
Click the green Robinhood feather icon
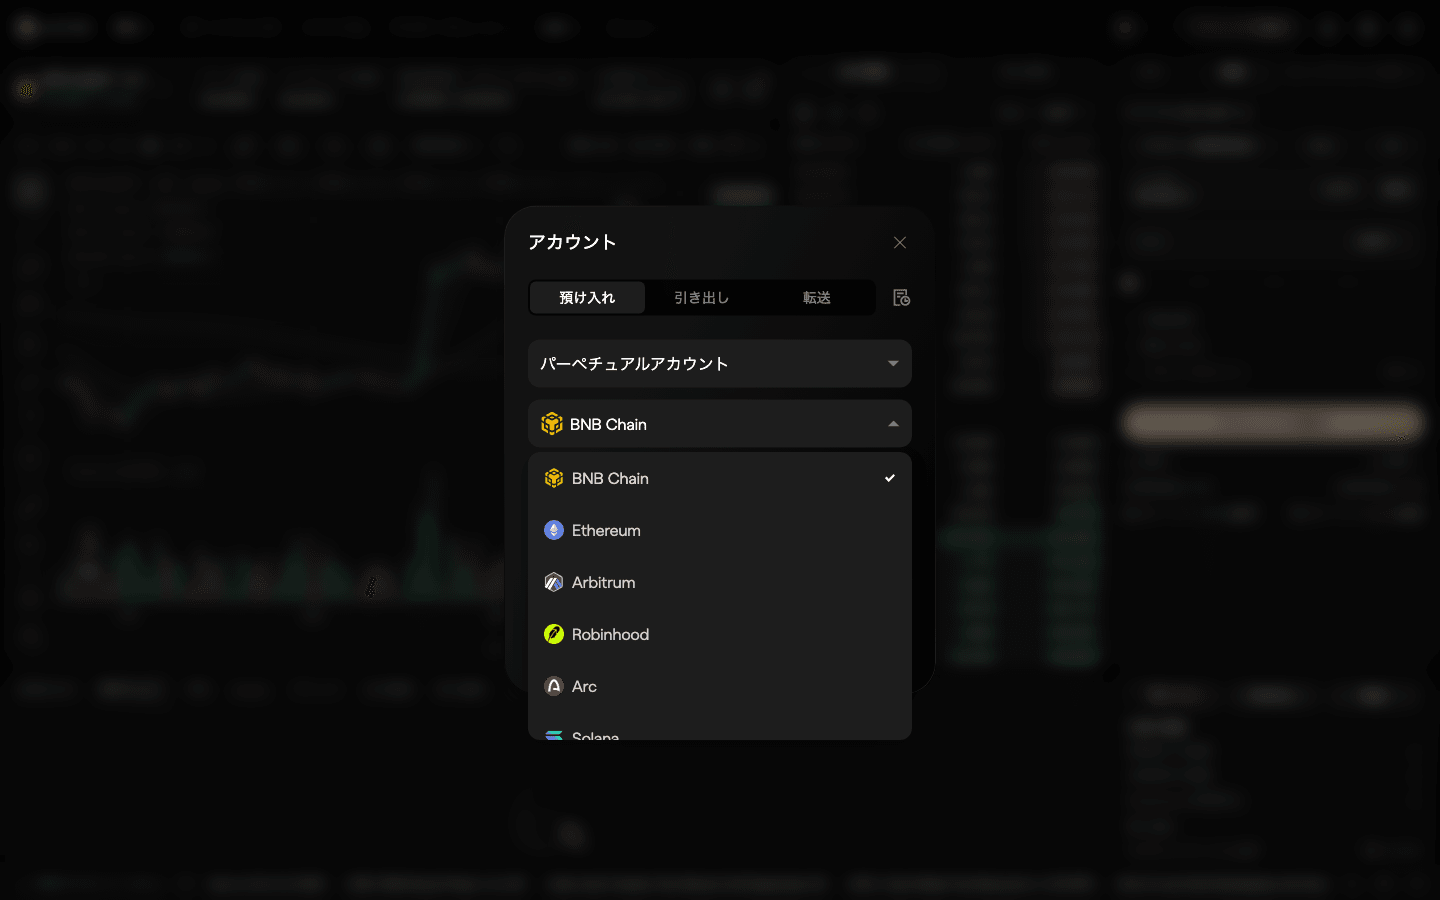[554, 634]
